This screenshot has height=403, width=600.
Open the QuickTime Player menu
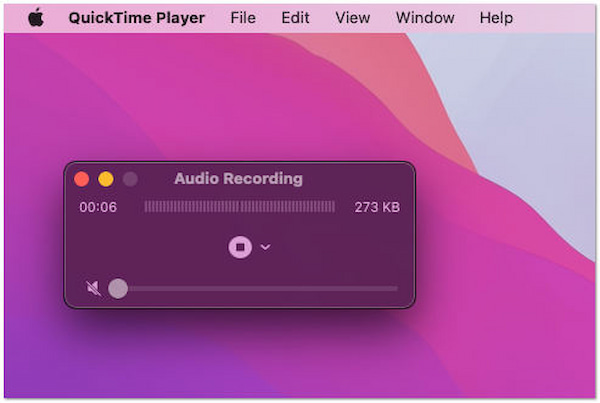click(x=137, y=18)
